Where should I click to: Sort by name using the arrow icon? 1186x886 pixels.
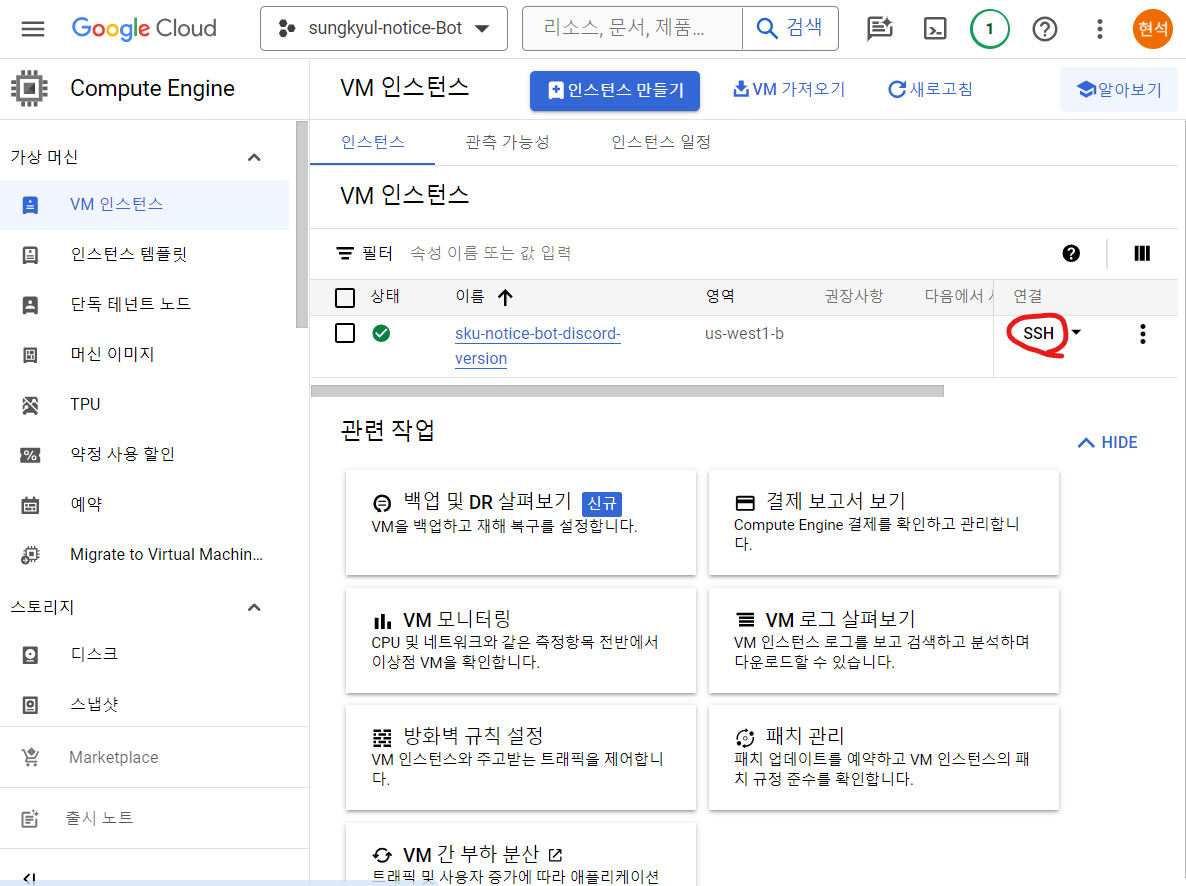[x=505, y=297]
